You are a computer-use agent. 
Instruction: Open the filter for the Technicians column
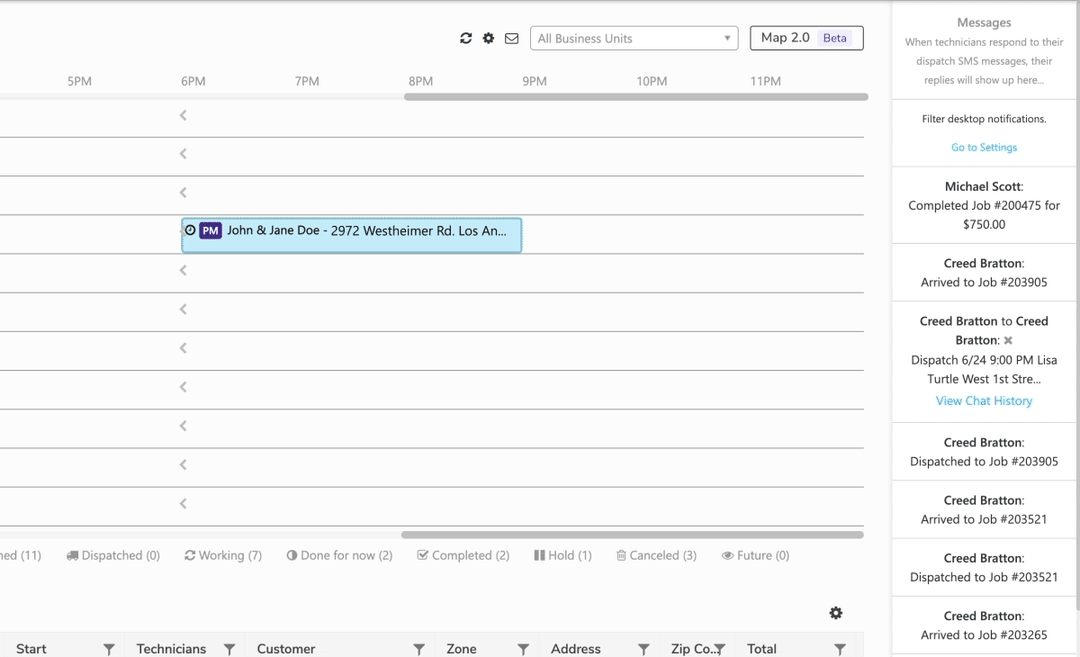(x=229, y=649)
